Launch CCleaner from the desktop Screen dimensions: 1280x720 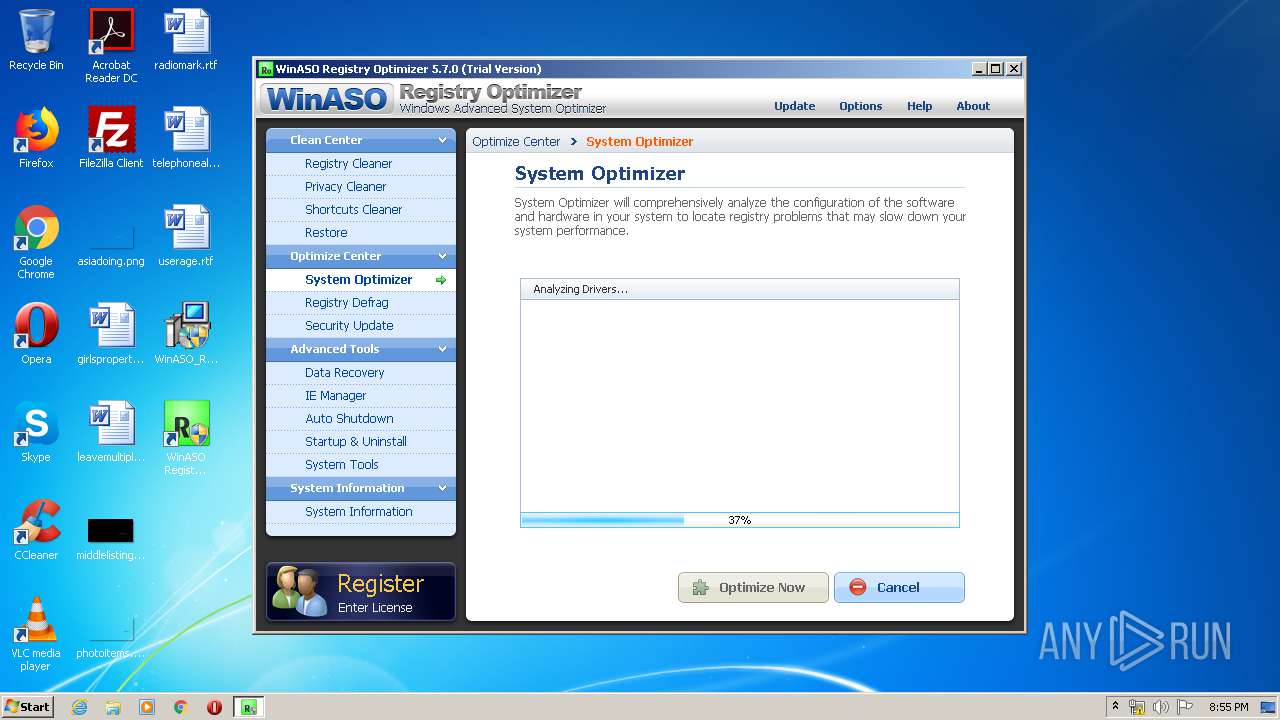point(36,530)
